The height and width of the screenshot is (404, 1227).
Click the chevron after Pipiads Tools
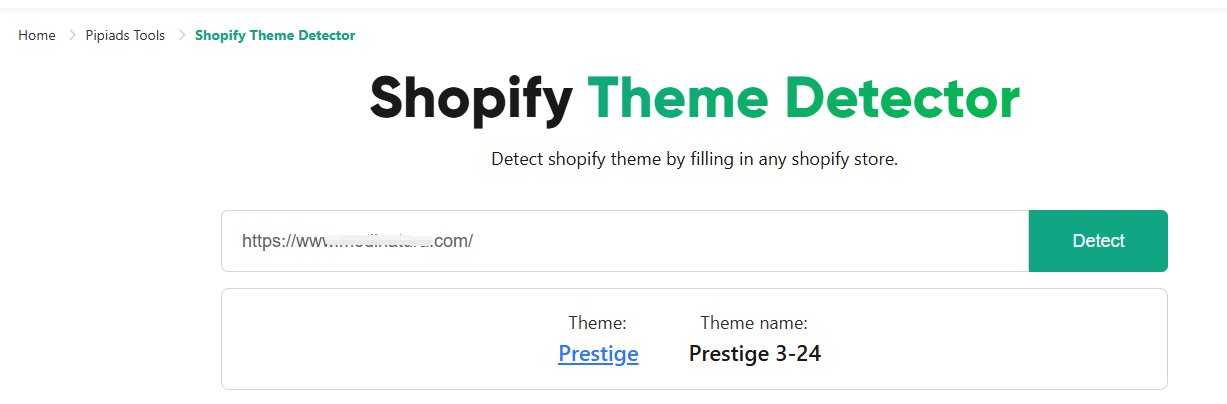click(182, 36)
